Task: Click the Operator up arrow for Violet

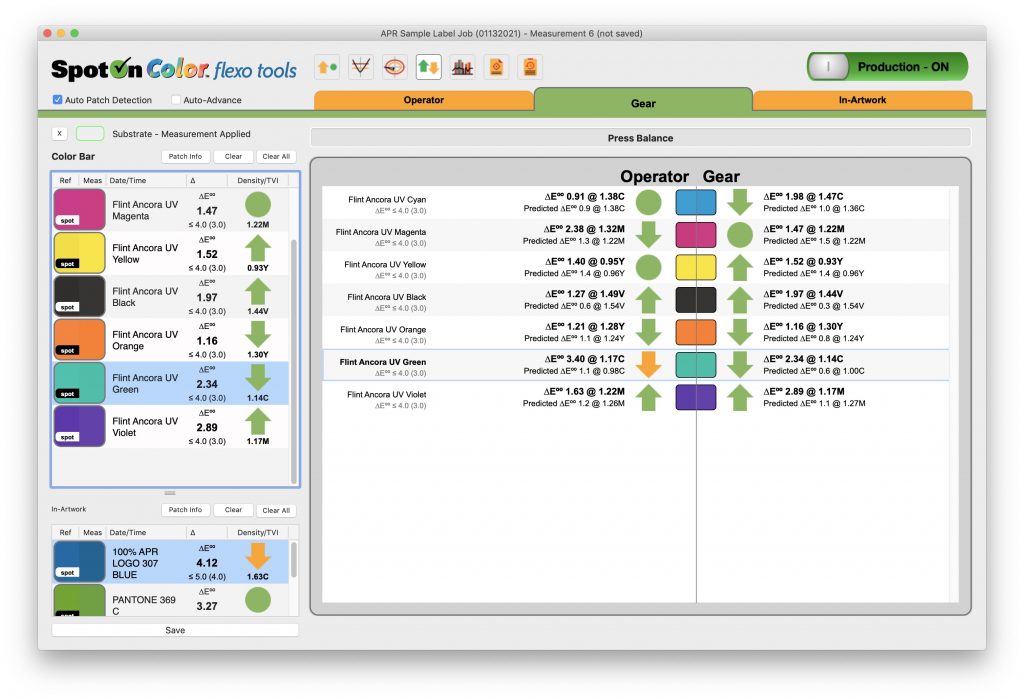Action: click(x=648, y=398)
